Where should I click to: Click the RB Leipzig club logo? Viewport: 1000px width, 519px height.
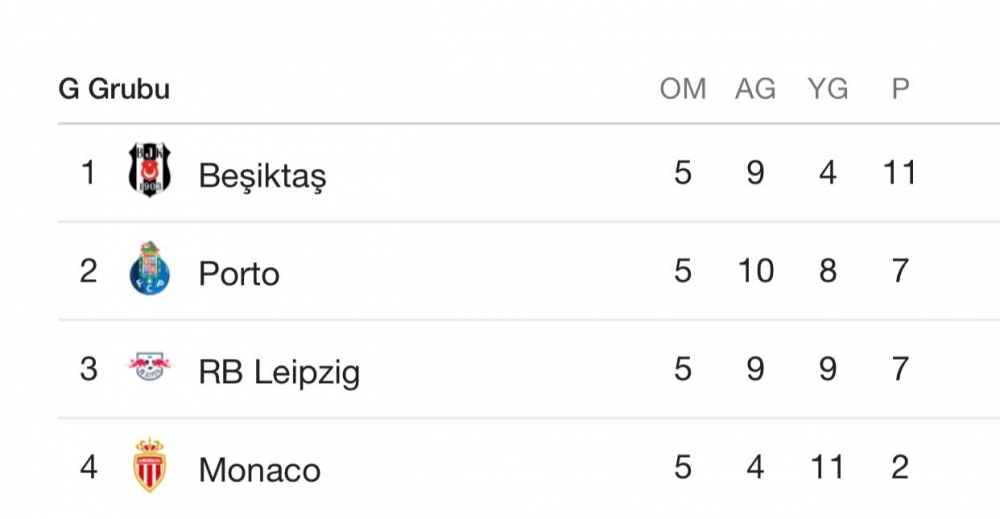pyautogui.click(x=149, y=368)
